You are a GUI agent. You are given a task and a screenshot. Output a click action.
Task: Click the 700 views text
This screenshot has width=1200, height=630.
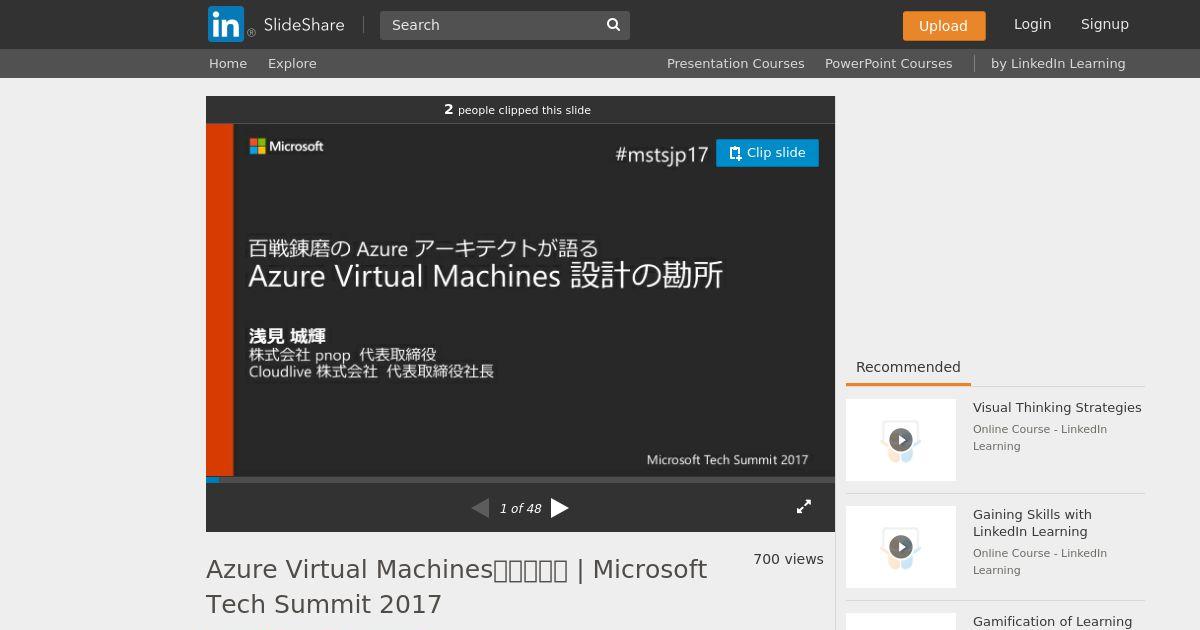coord(789,559)
